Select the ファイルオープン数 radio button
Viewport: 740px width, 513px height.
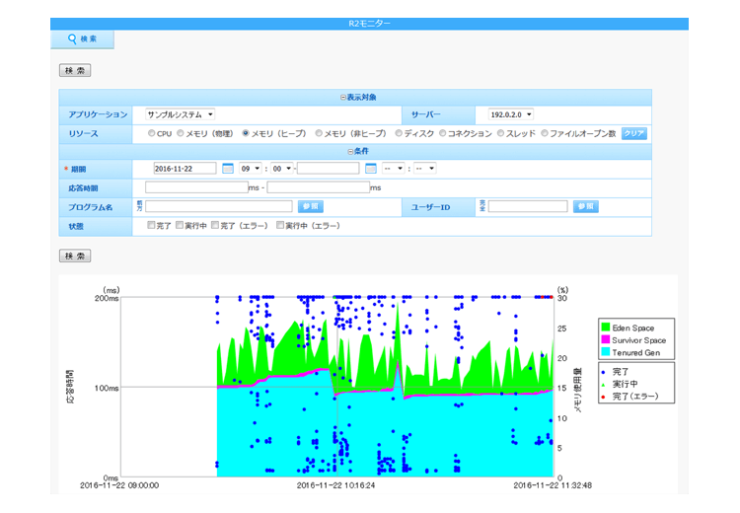(x=545, y=133)
